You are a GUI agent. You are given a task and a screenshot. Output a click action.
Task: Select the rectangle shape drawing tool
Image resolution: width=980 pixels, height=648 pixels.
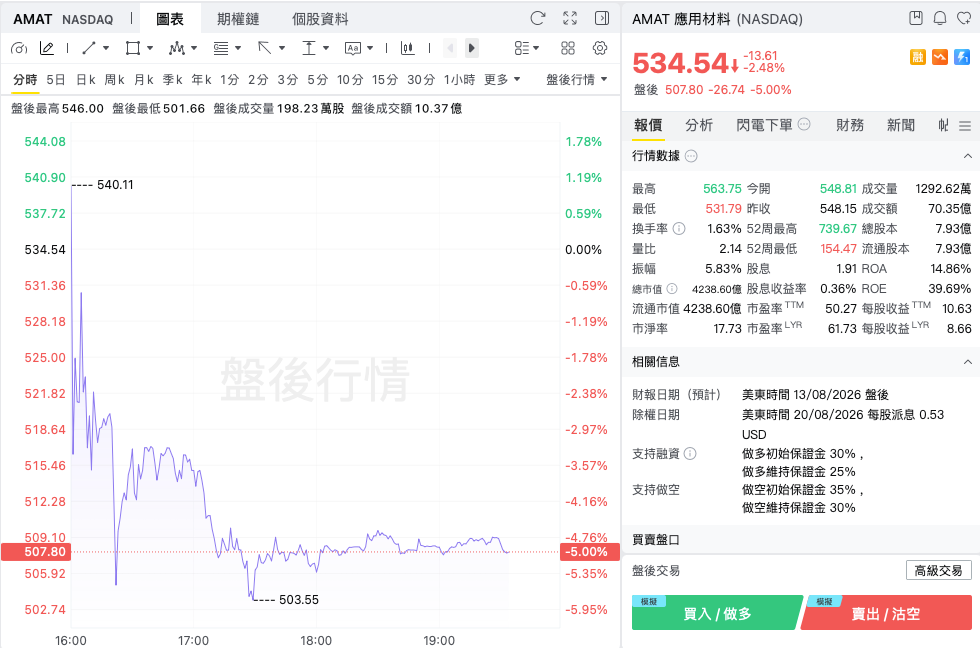click(132, 48)
